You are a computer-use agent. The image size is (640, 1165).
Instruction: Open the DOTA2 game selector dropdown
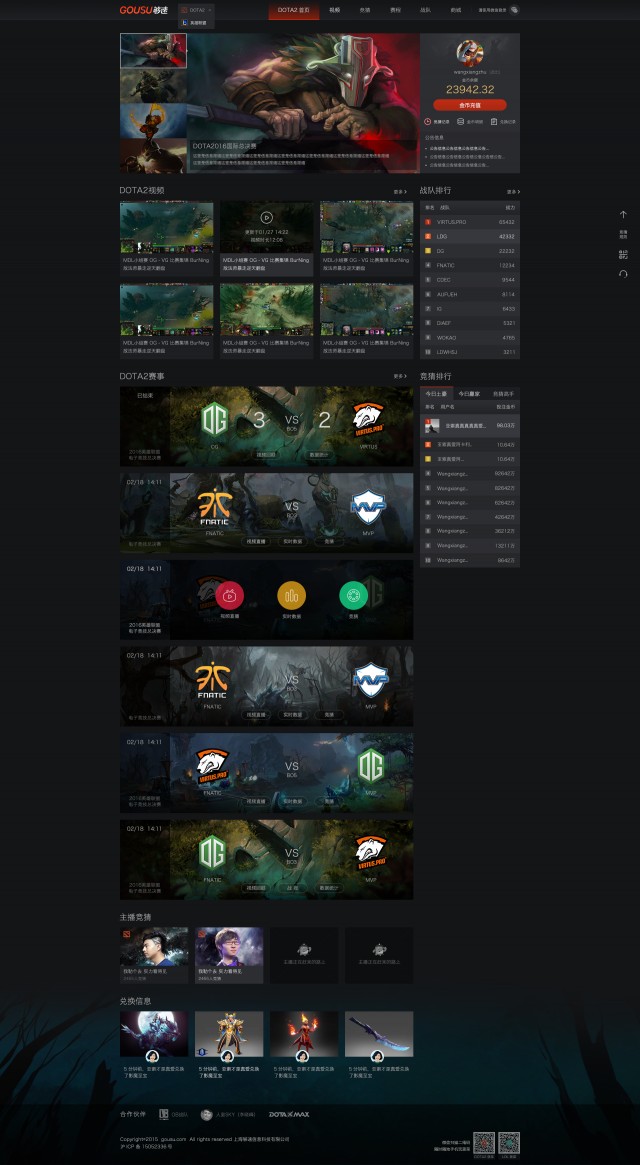tap(197, 10)
